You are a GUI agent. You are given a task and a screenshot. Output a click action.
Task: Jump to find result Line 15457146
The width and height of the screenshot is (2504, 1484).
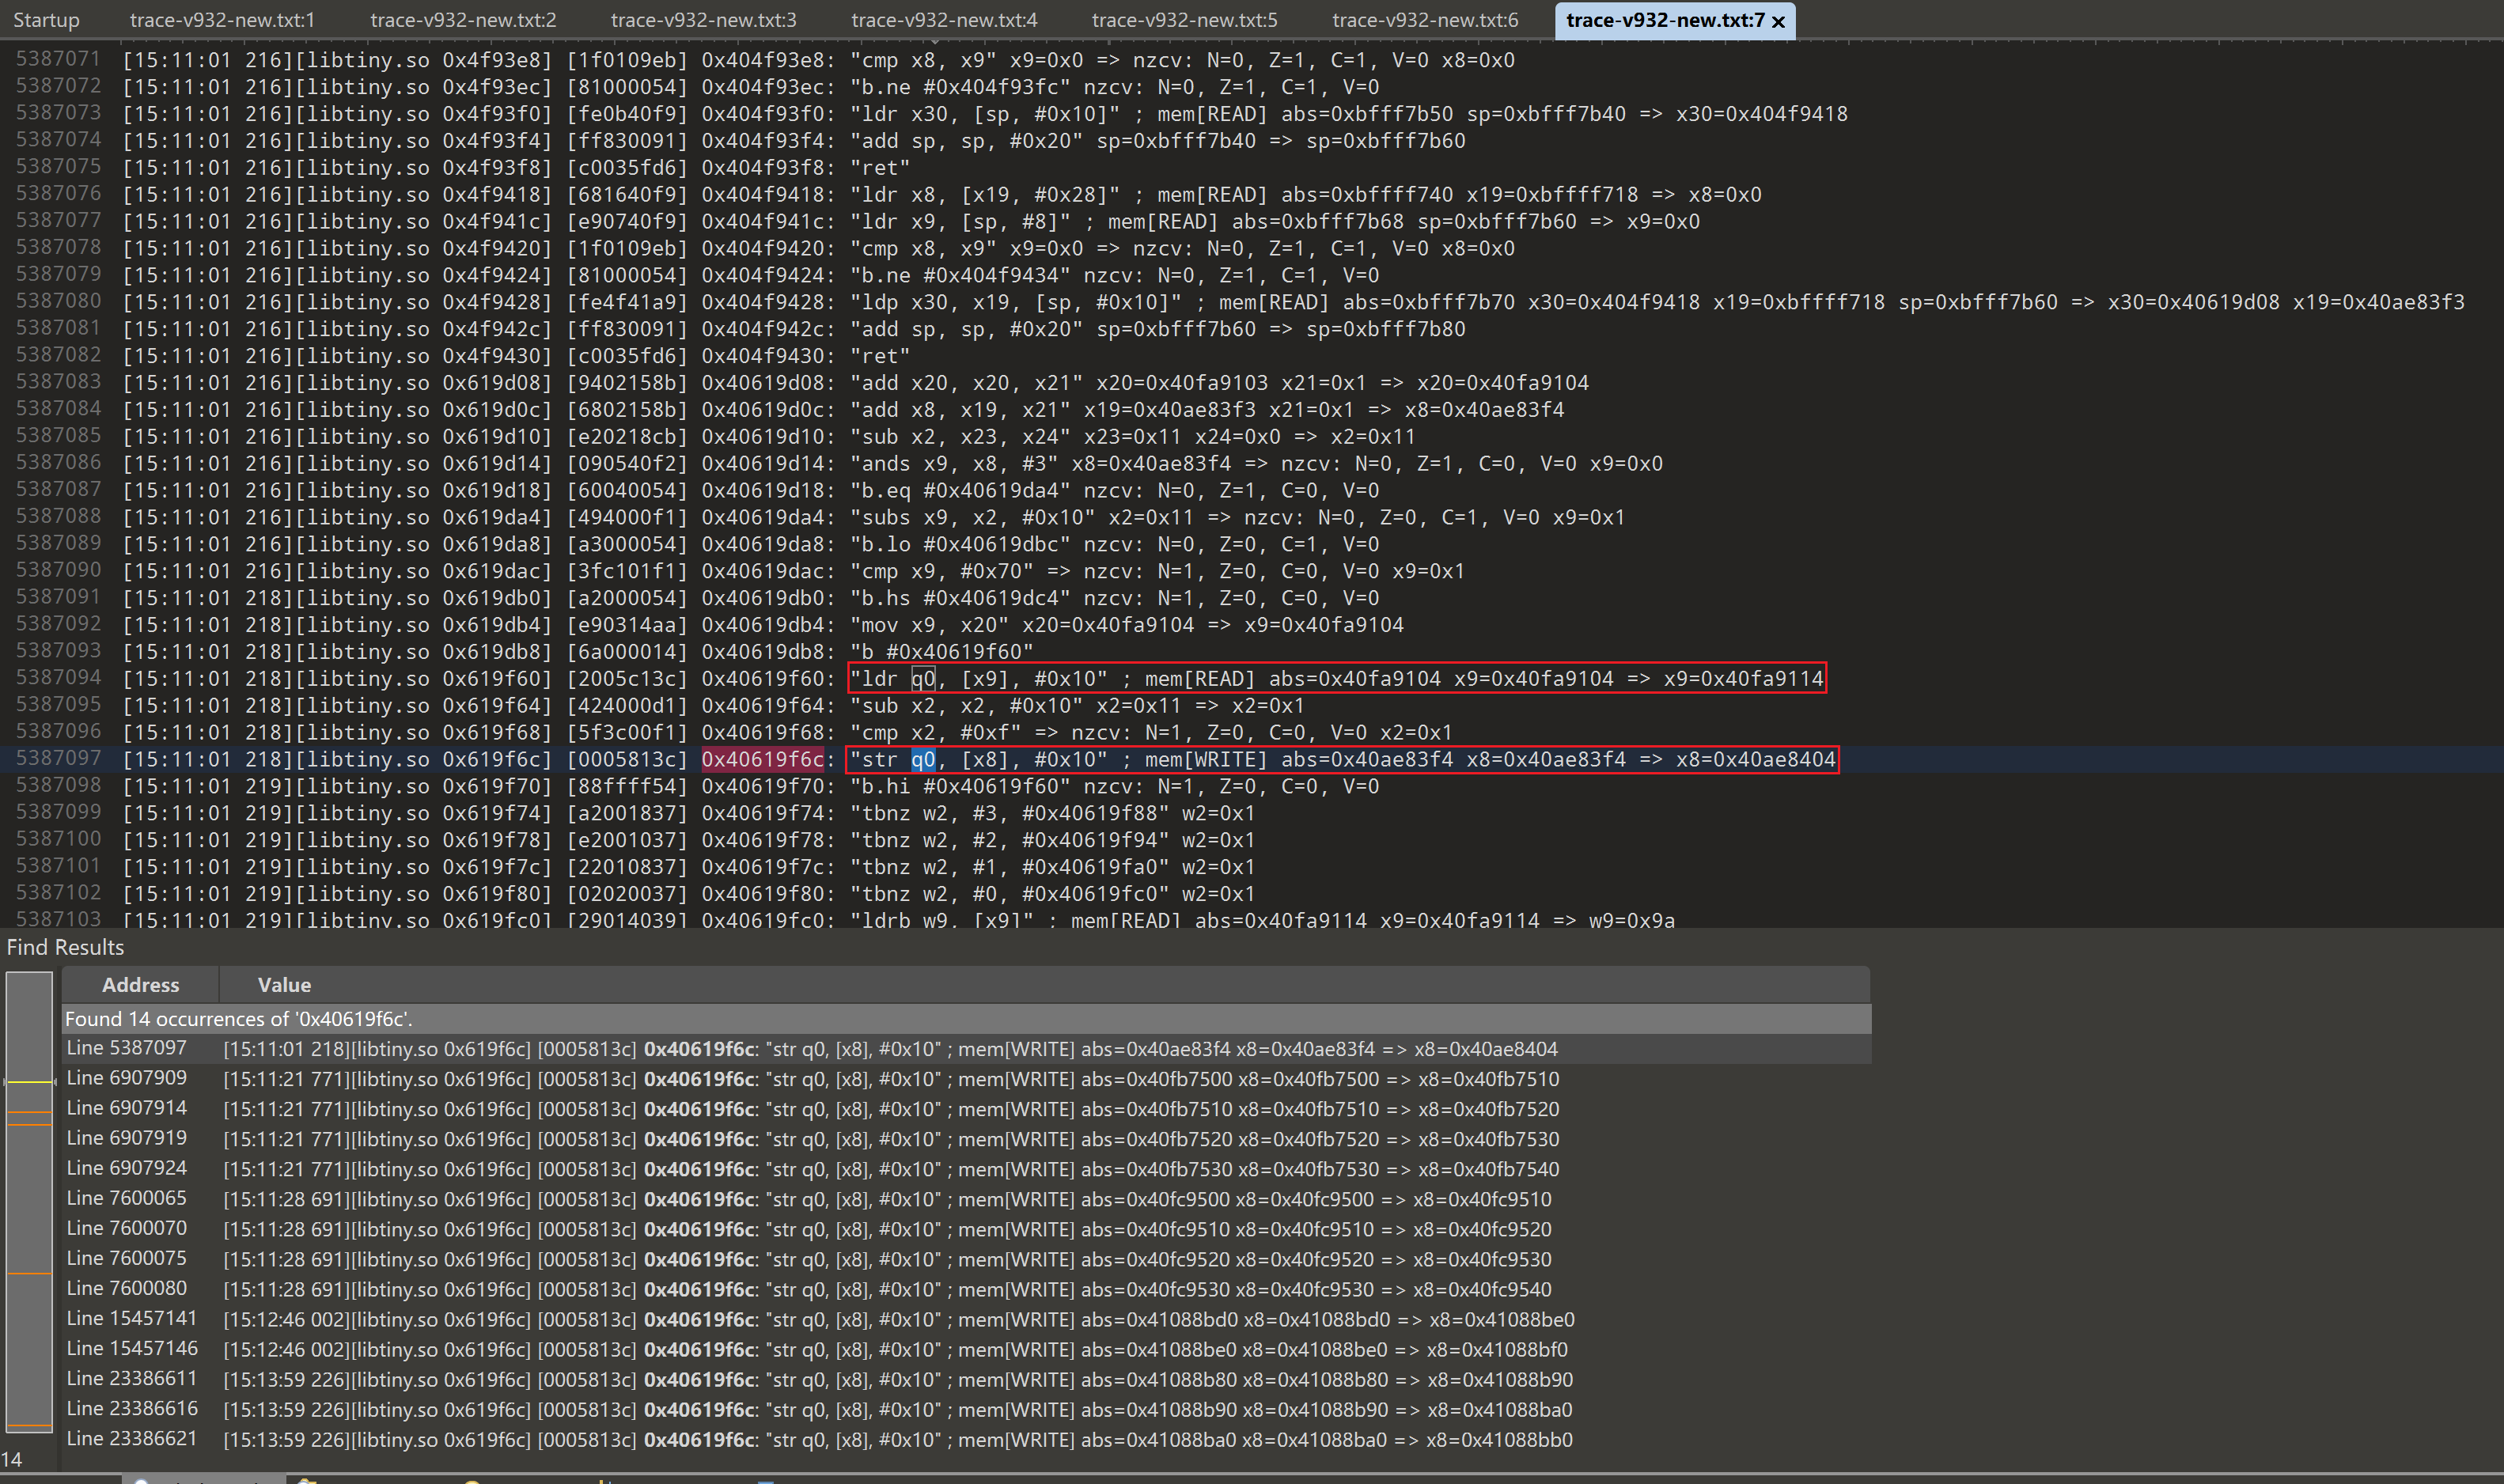point(966,1349)
